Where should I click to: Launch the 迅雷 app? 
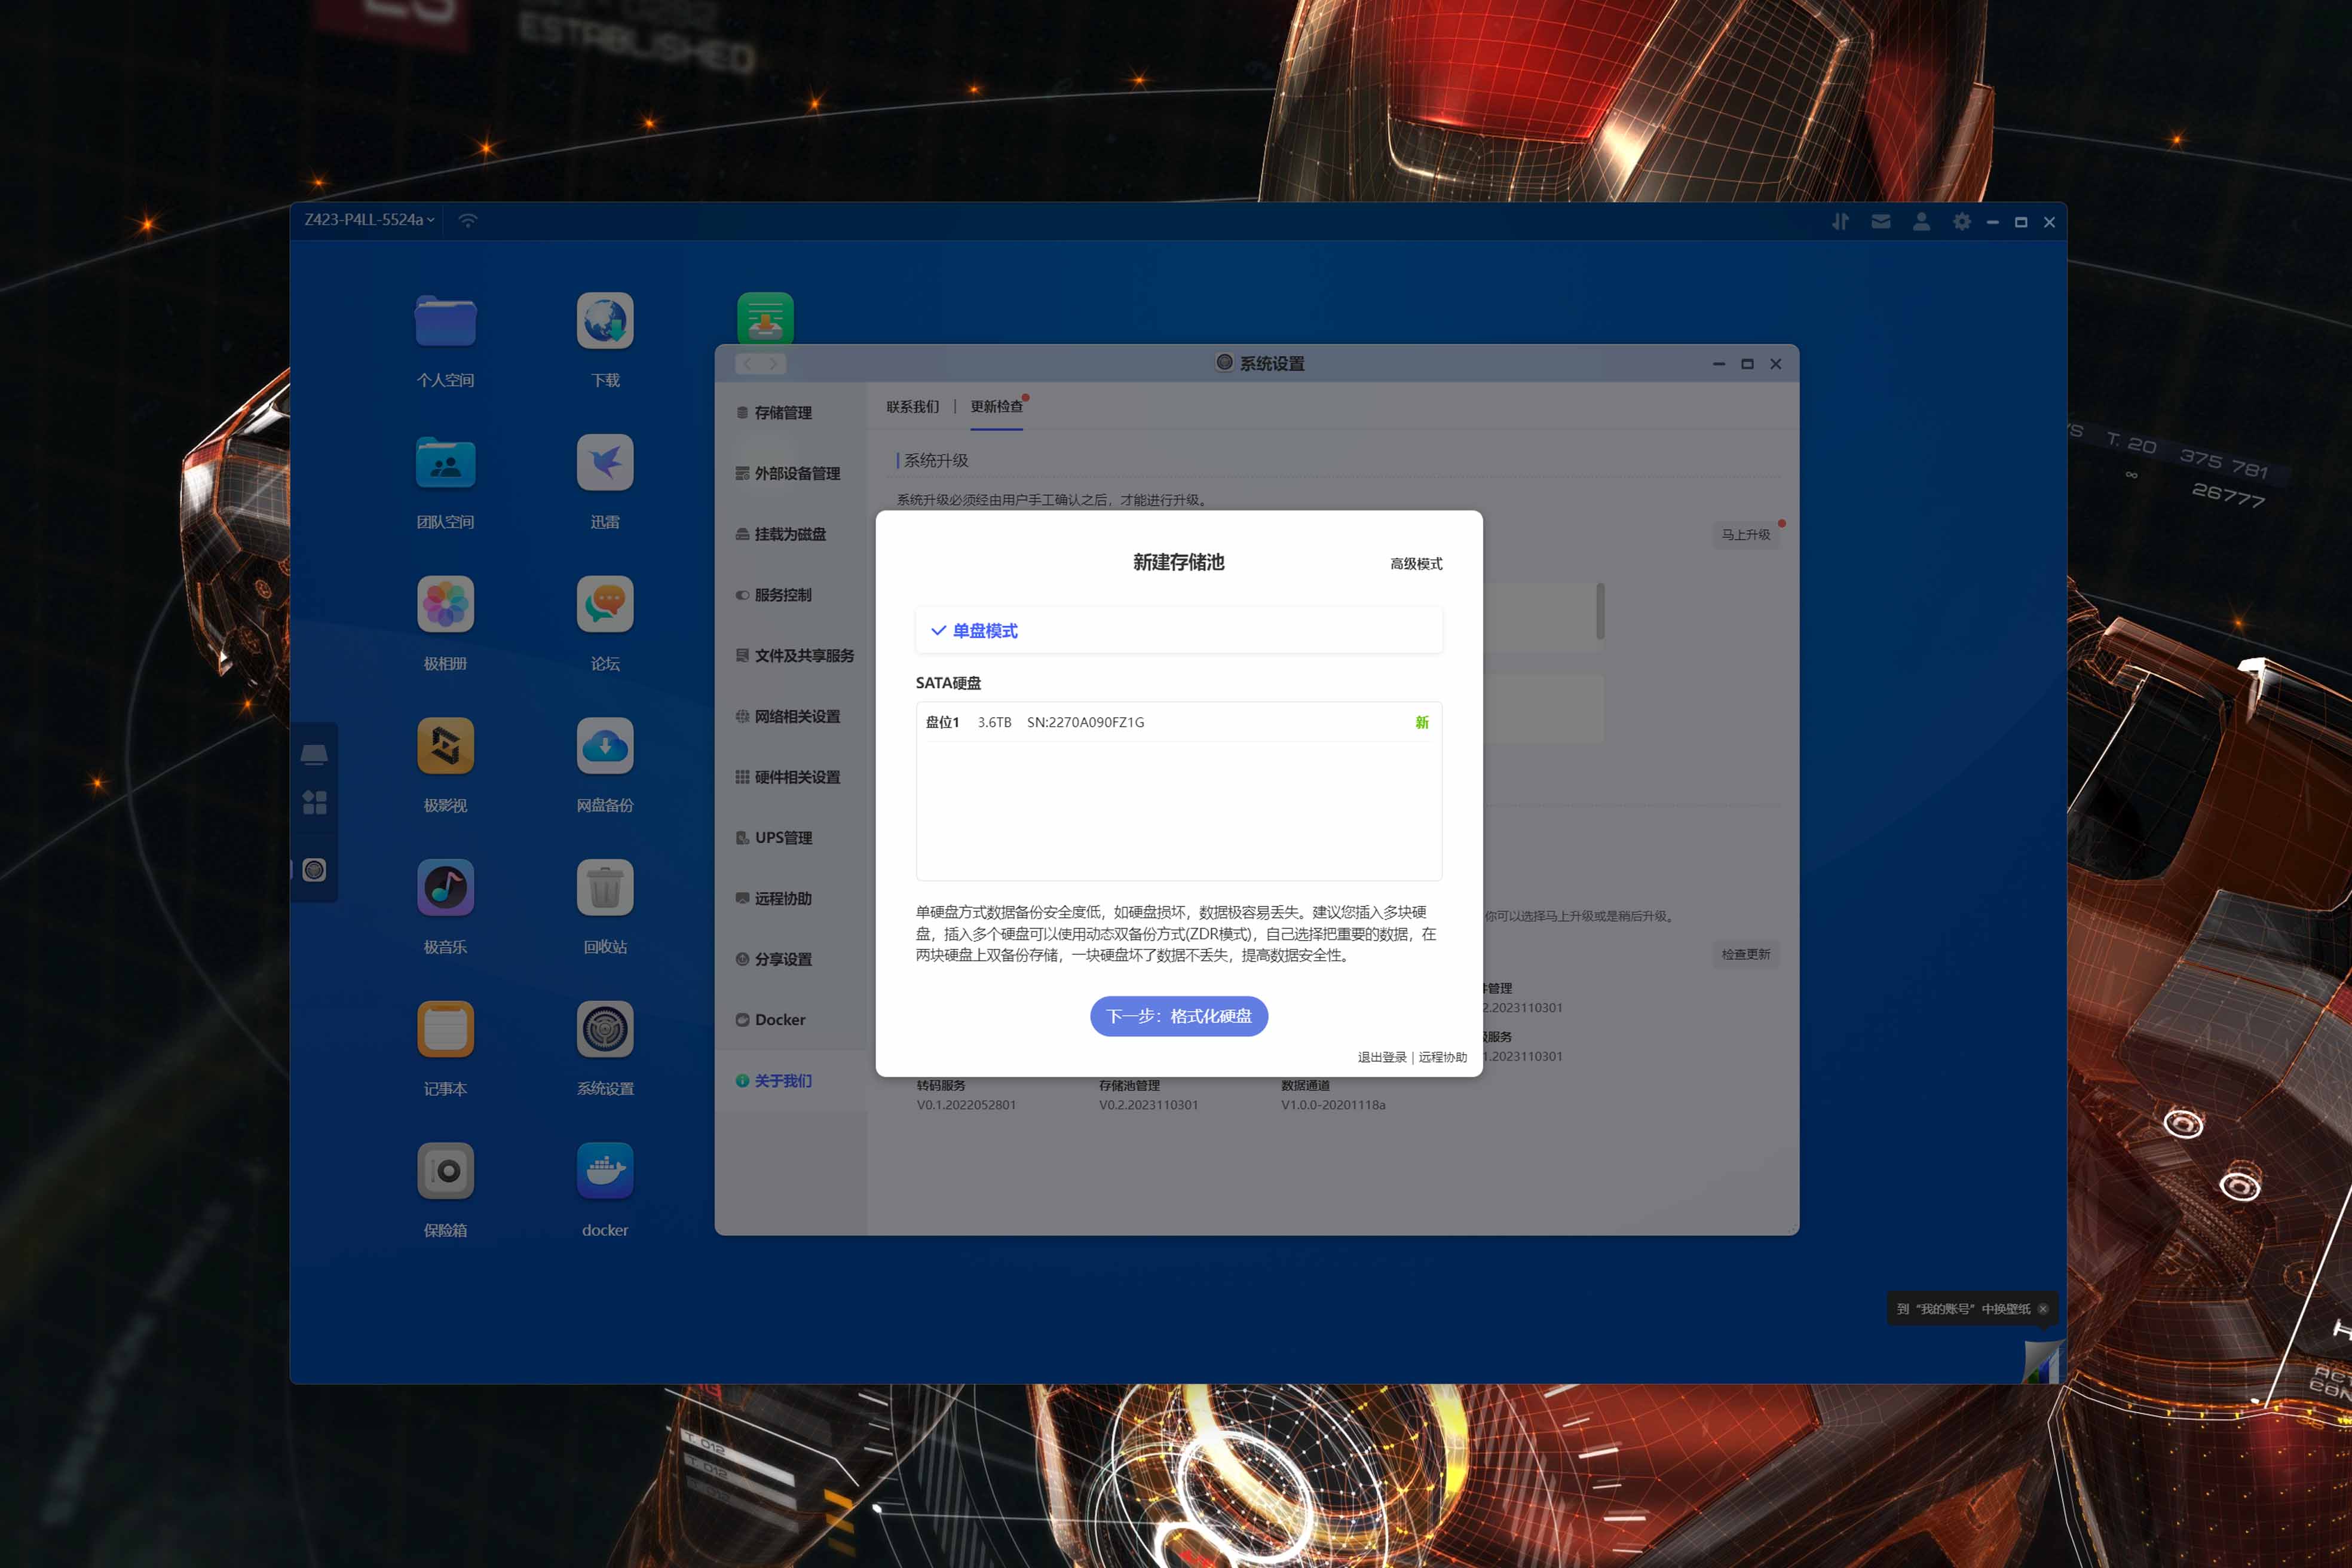coord(605,463)
